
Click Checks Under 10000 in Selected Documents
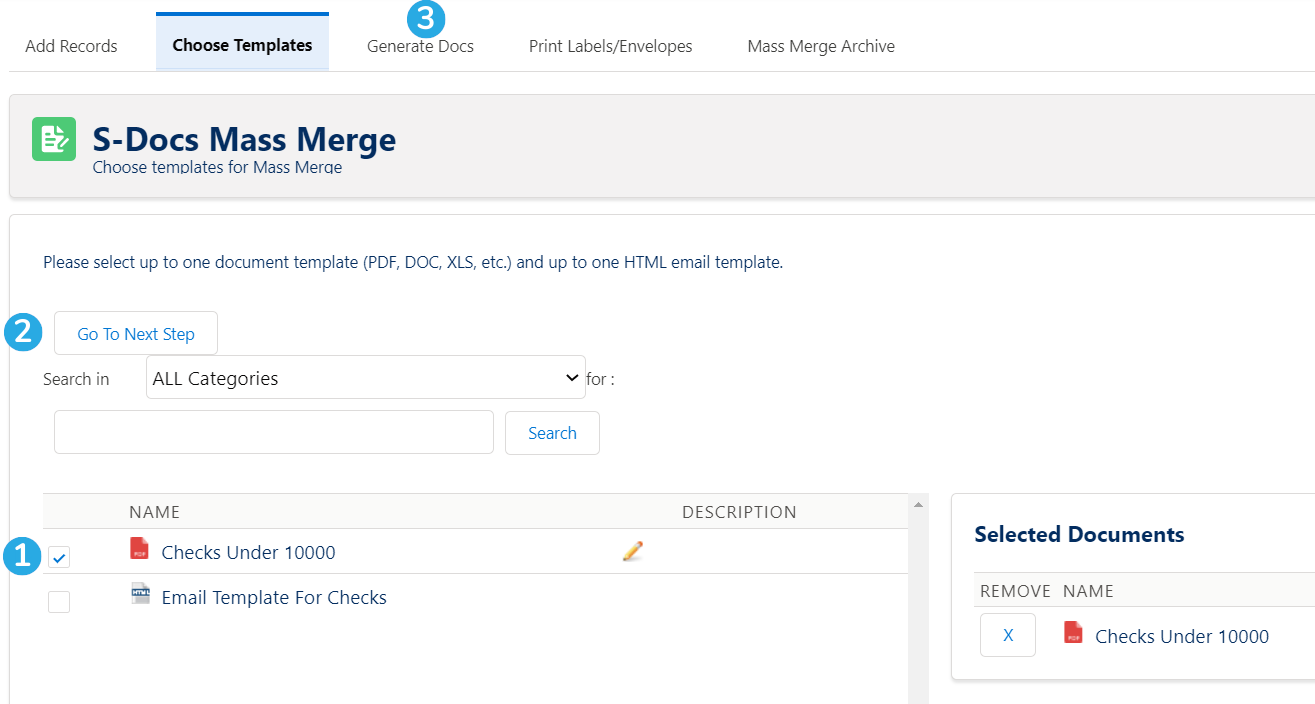tap(1182, 636)
